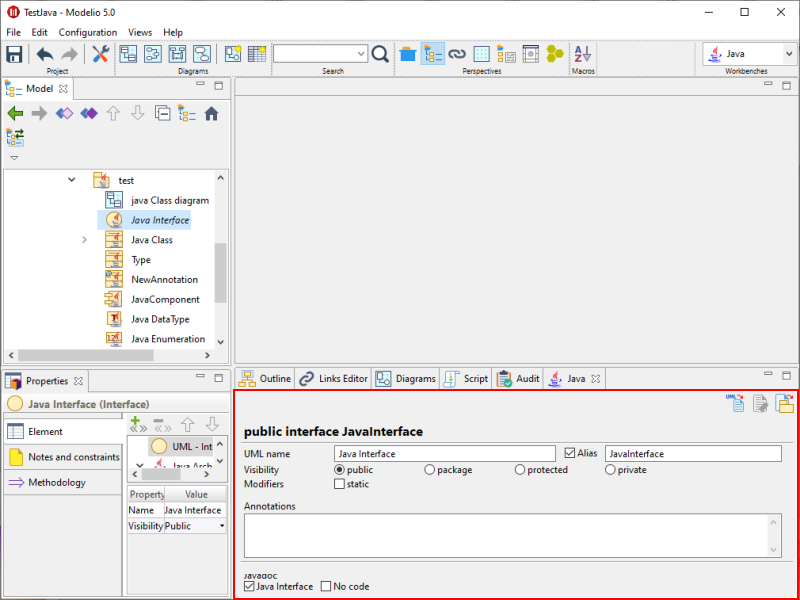The height and width of the screenshot is (600, 800).
Task: Go back with the green arrow in Model panel
Action: tap(15, 113)
